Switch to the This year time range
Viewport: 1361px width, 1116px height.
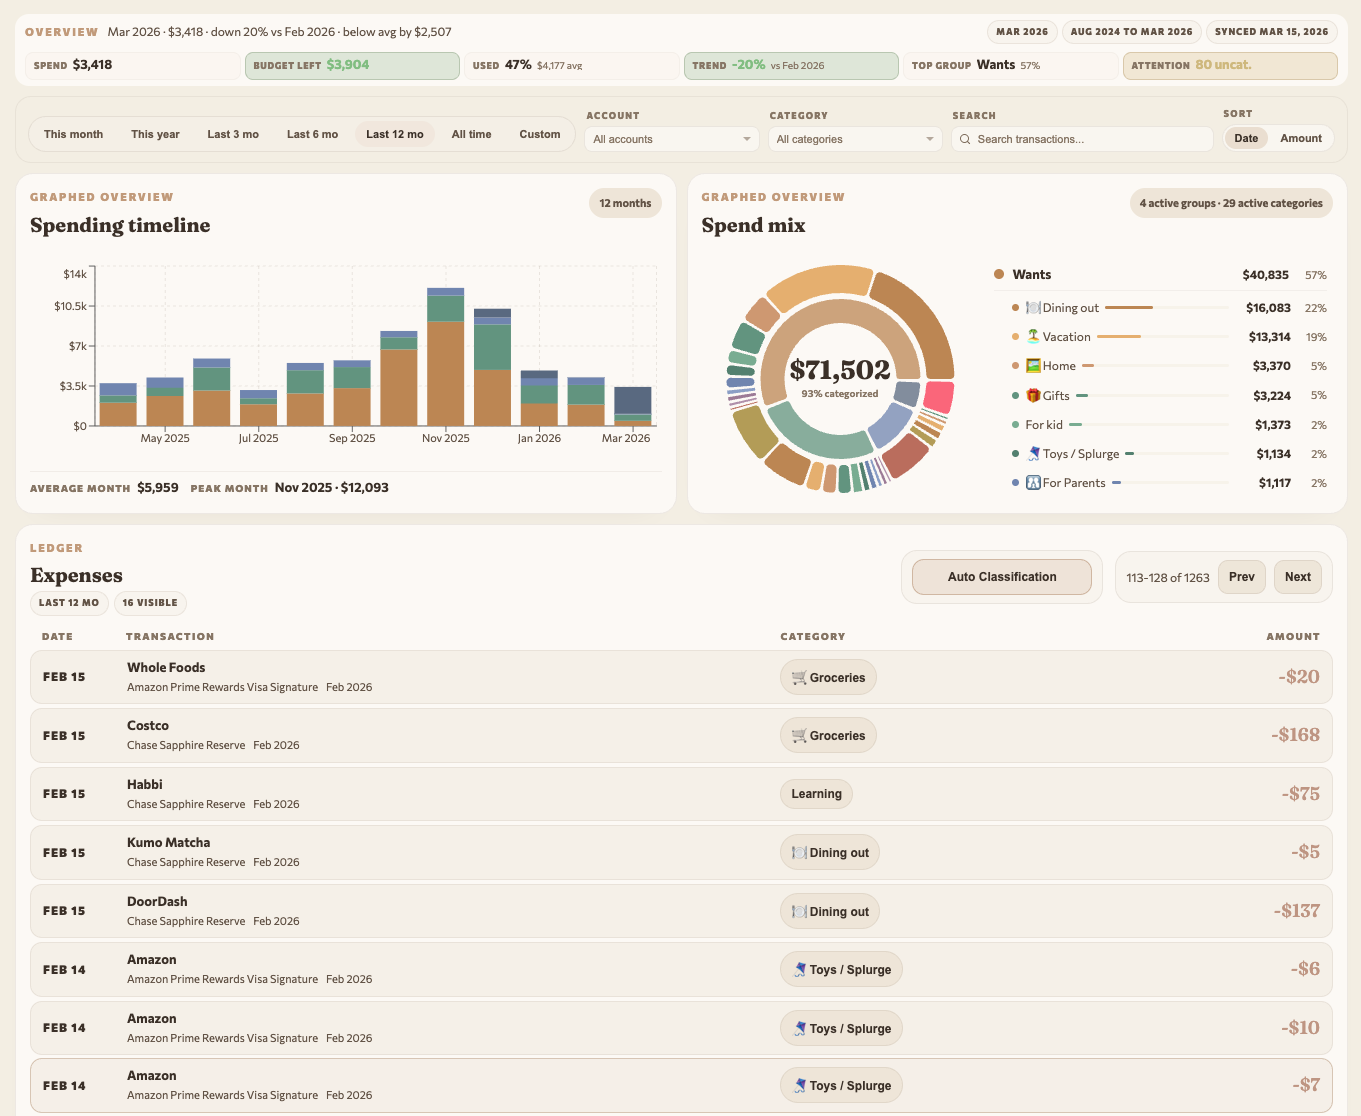pyautogui.click(x=155, y=133)
